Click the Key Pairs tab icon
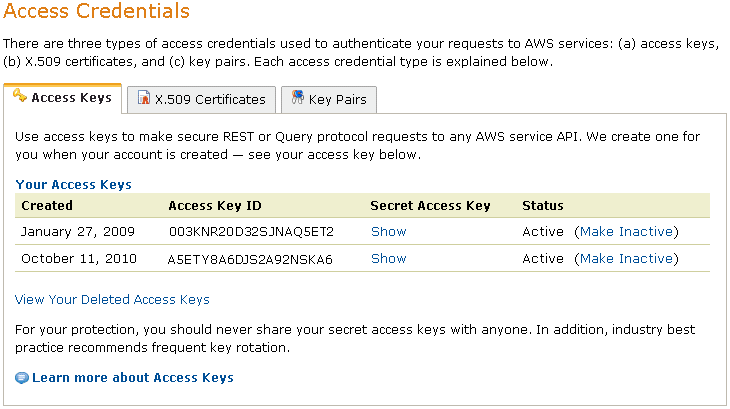Viewport: 730px width, 409px height. [x=297, y=99]
